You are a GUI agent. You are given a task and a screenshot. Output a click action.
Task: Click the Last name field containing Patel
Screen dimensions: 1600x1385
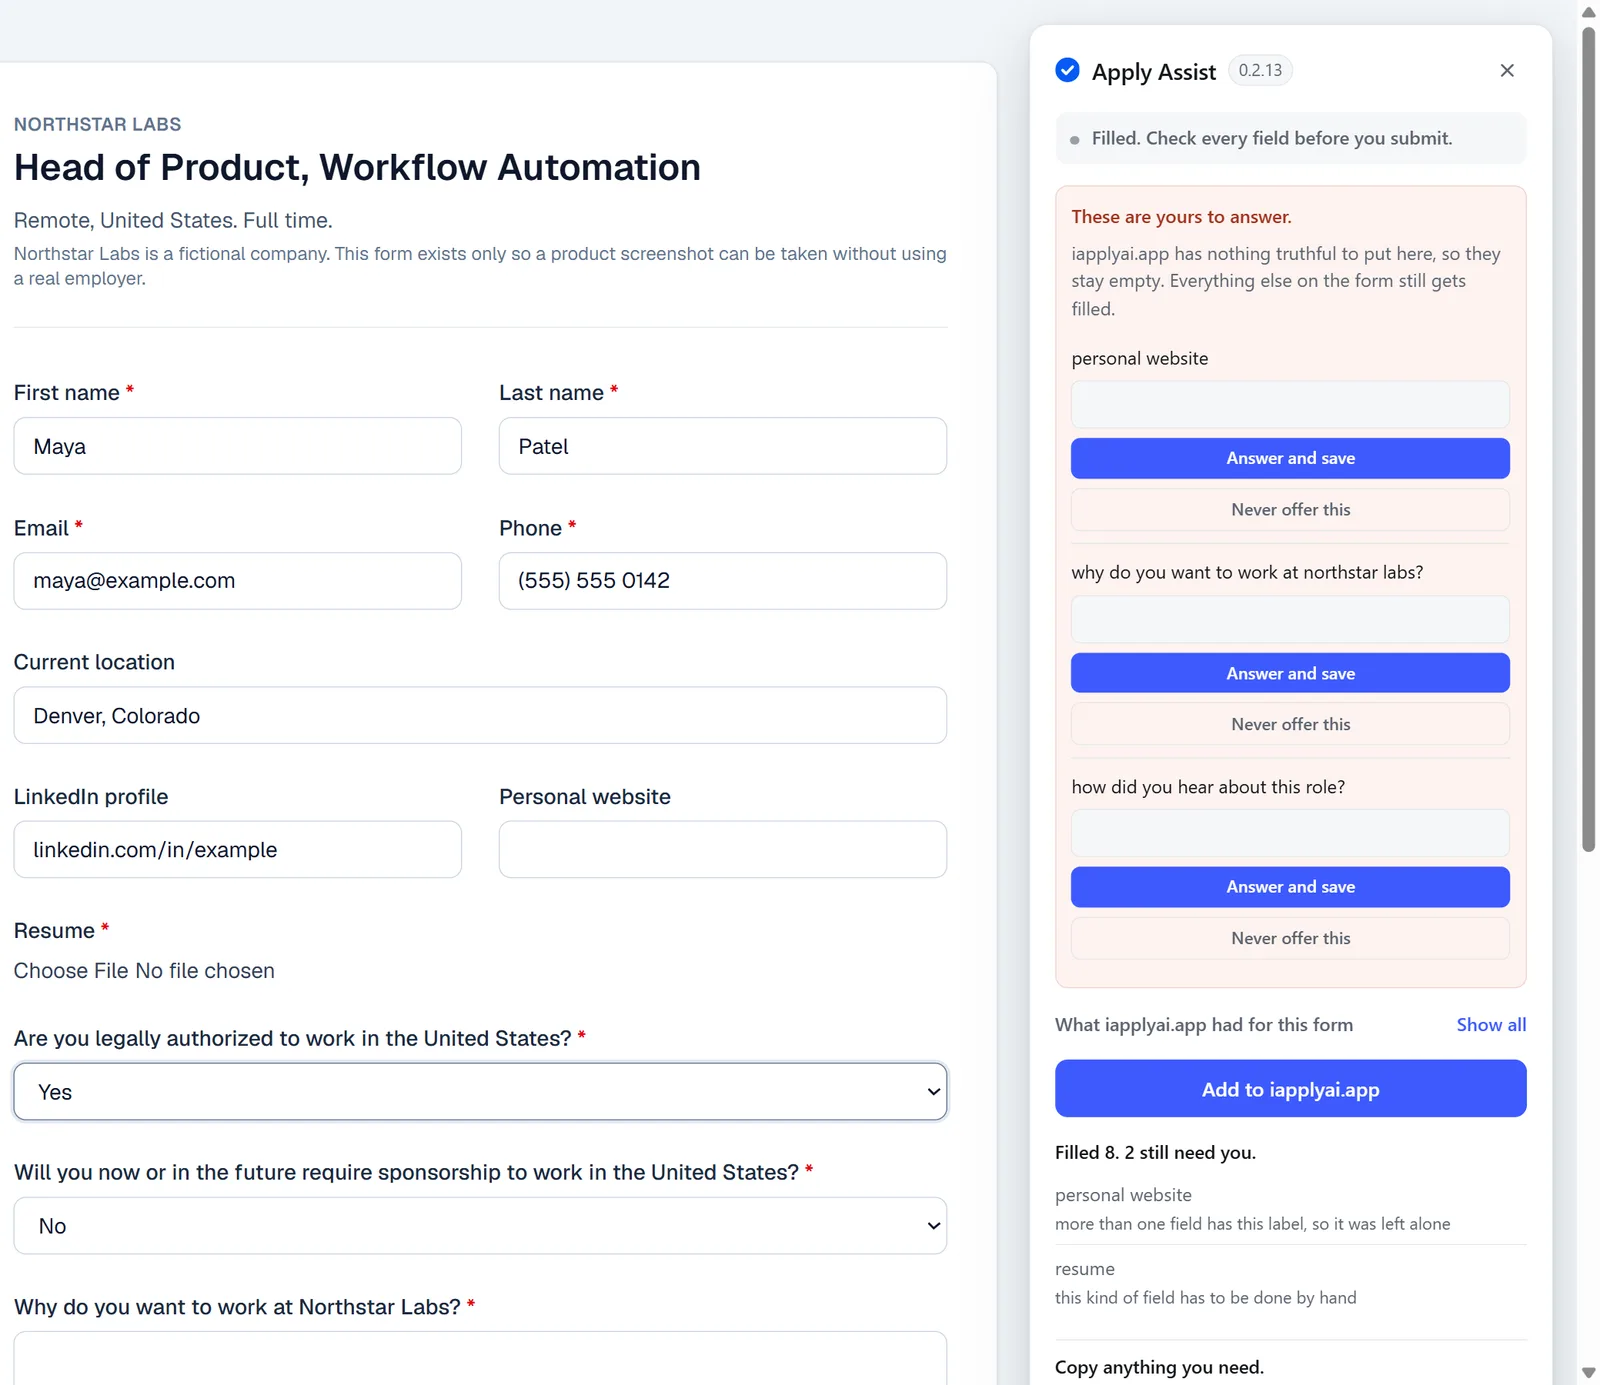(723, 446)
